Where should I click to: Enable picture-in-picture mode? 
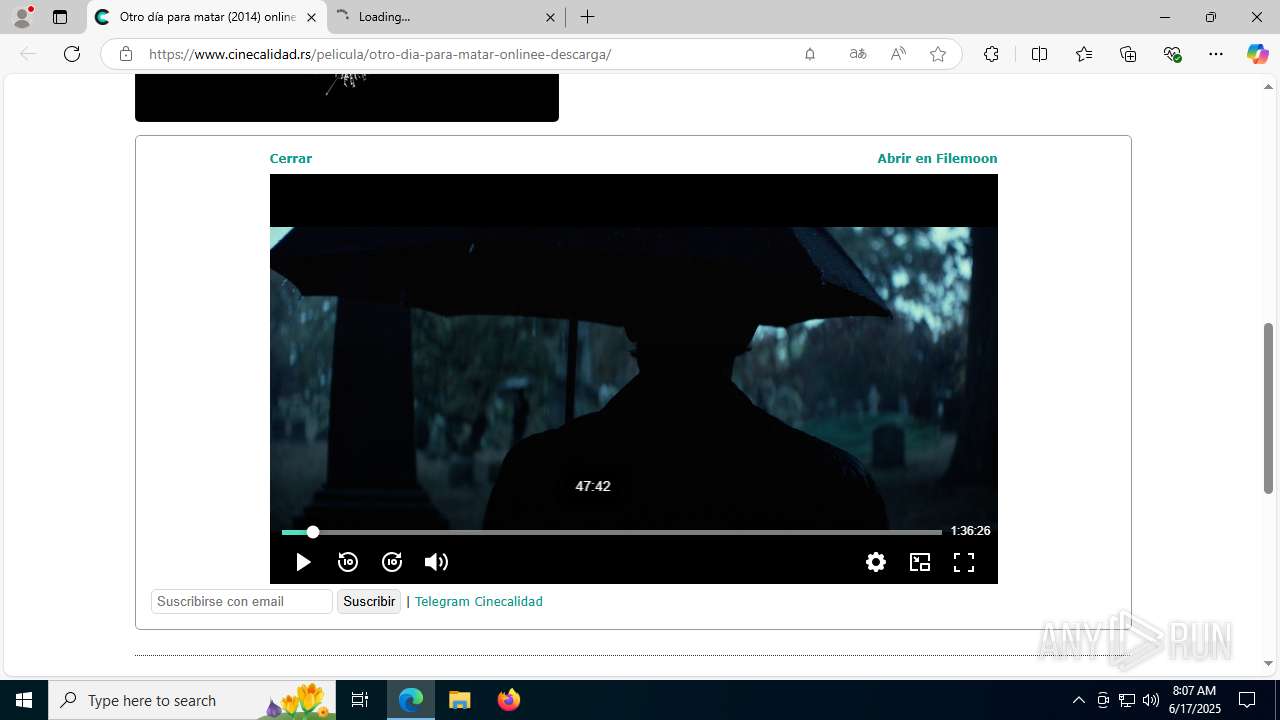[x=920, y=562]
